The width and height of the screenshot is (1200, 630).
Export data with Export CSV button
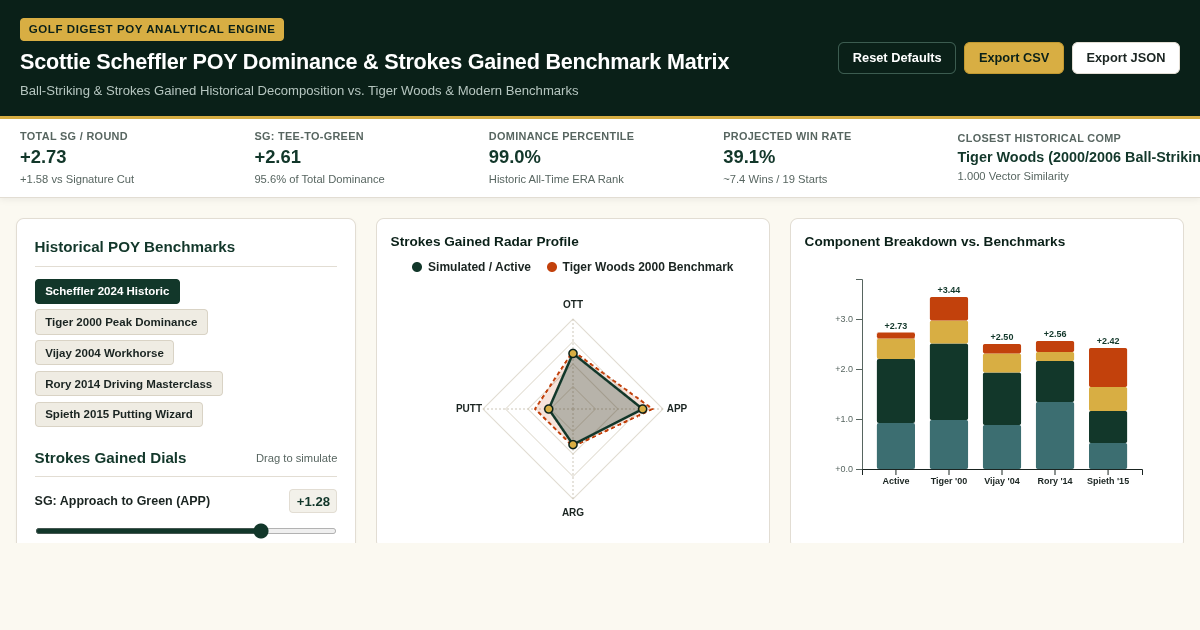pyautogui.click(x=1014, y=58)
